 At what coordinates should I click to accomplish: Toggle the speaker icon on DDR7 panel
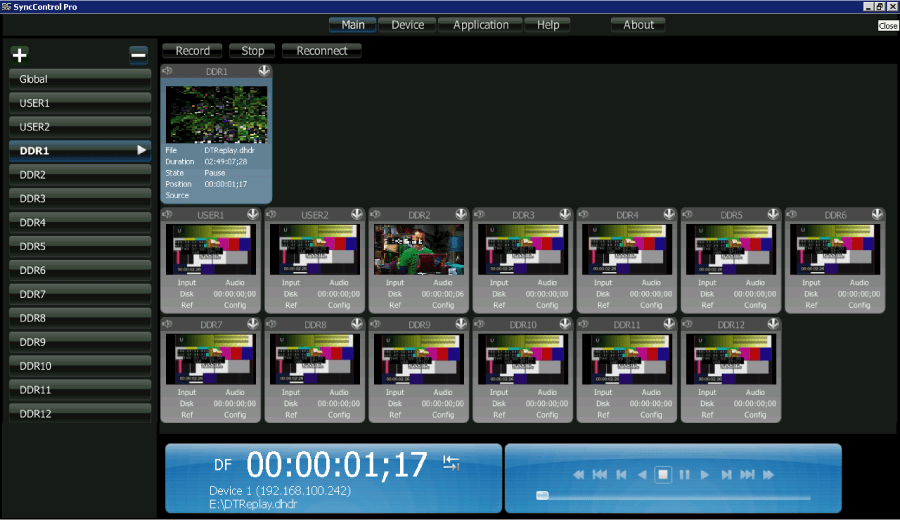click(x=167, y=324)
